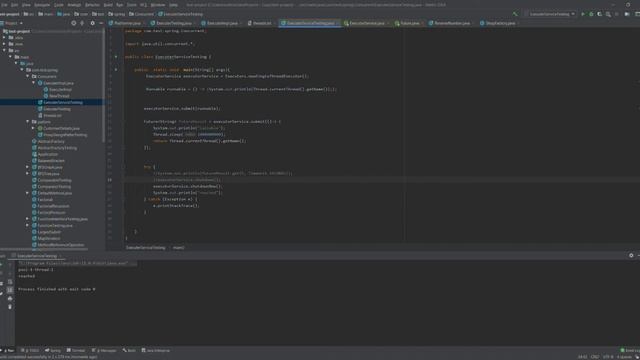Click the green Run button in the toolbar
The image size is (640, 360).
[x=583, y=14]
